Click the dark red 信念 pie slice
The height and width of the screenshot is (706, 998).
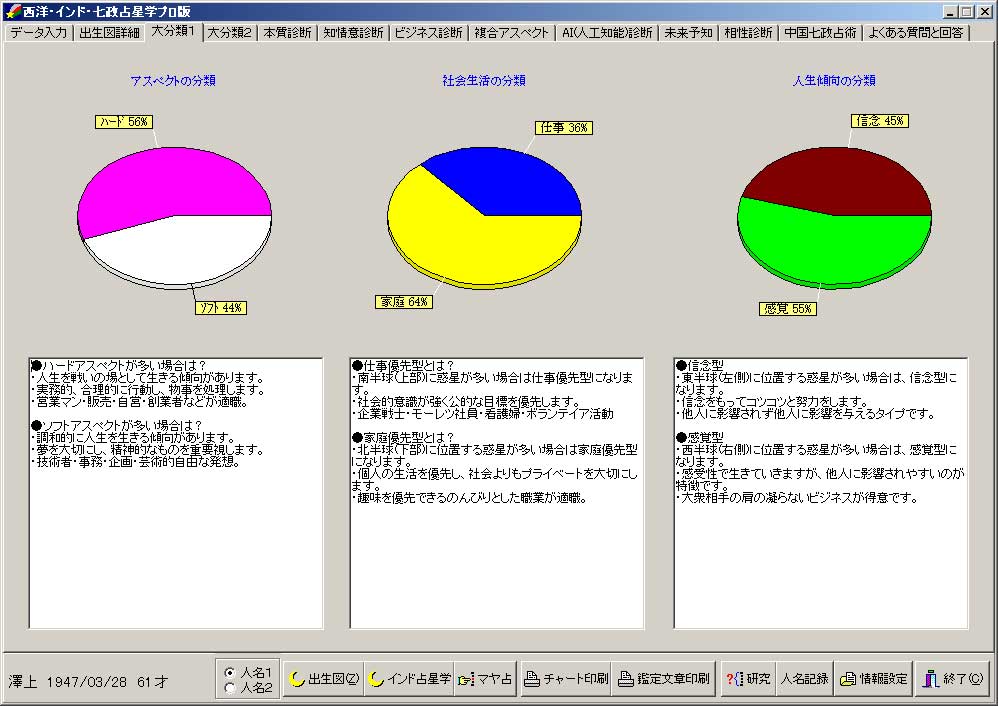click(840, 181)
